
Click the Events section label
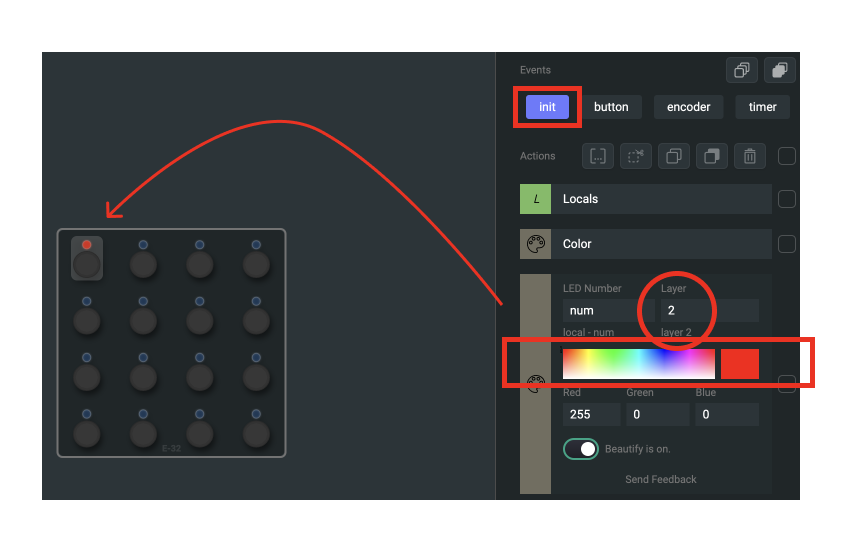535,70
